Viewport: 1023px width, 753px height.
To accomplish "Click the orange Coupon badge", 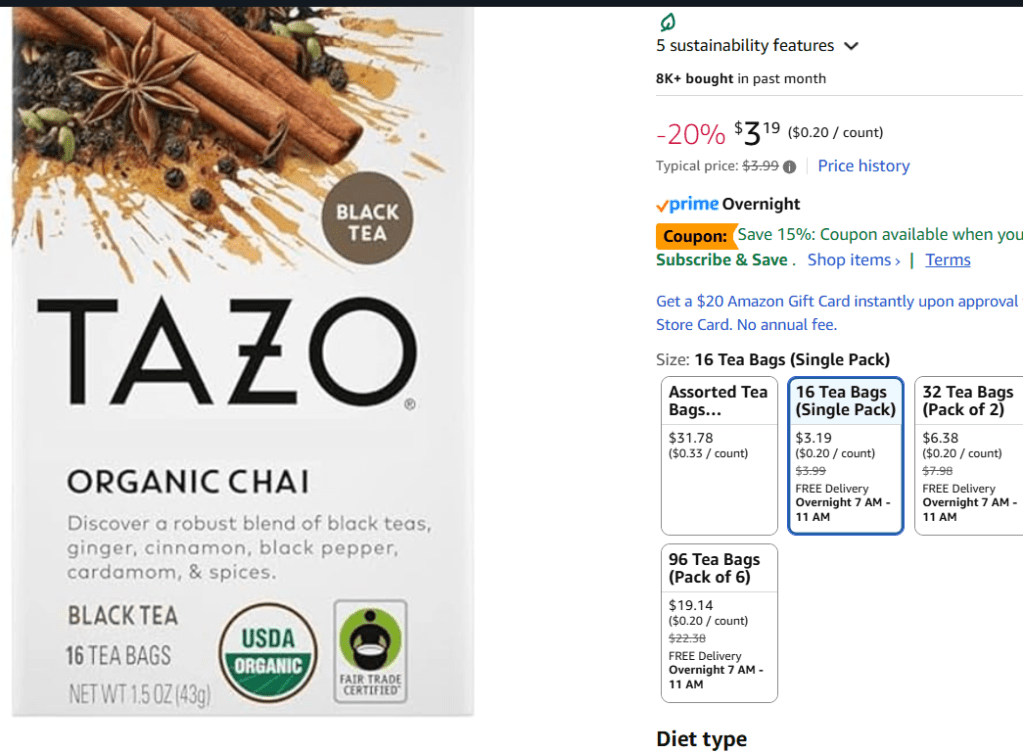I will point(695,236).
